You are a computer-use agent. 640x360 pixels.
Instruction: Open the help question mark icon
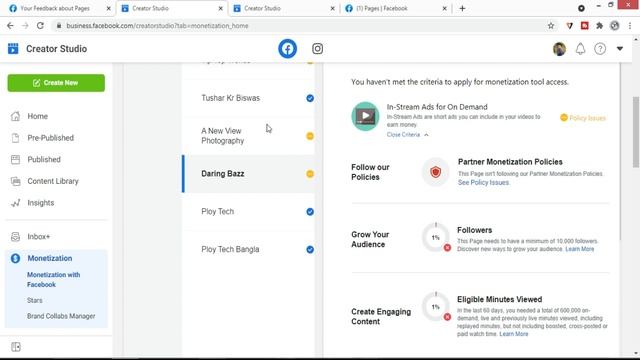coord(600,49)
